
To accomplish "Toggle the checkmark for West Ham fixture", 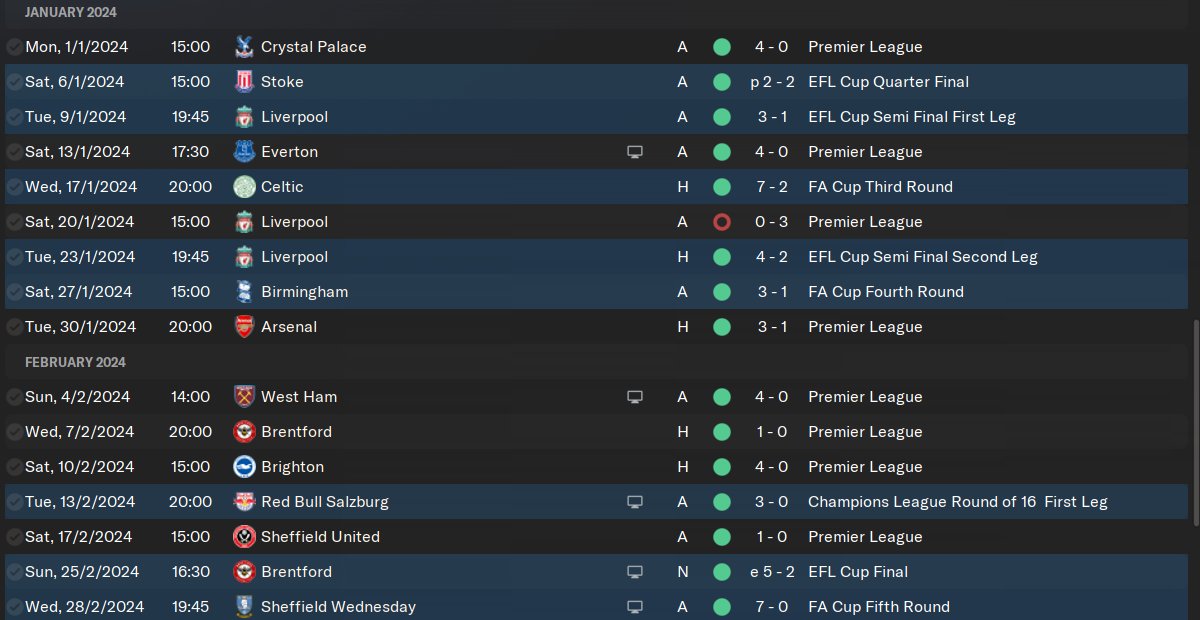I will pyautogui.click(x=14, y=397).
